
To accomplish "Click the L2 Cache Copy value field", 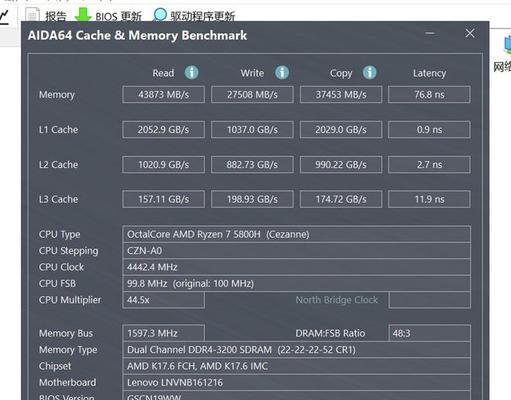I will point(341,165).
